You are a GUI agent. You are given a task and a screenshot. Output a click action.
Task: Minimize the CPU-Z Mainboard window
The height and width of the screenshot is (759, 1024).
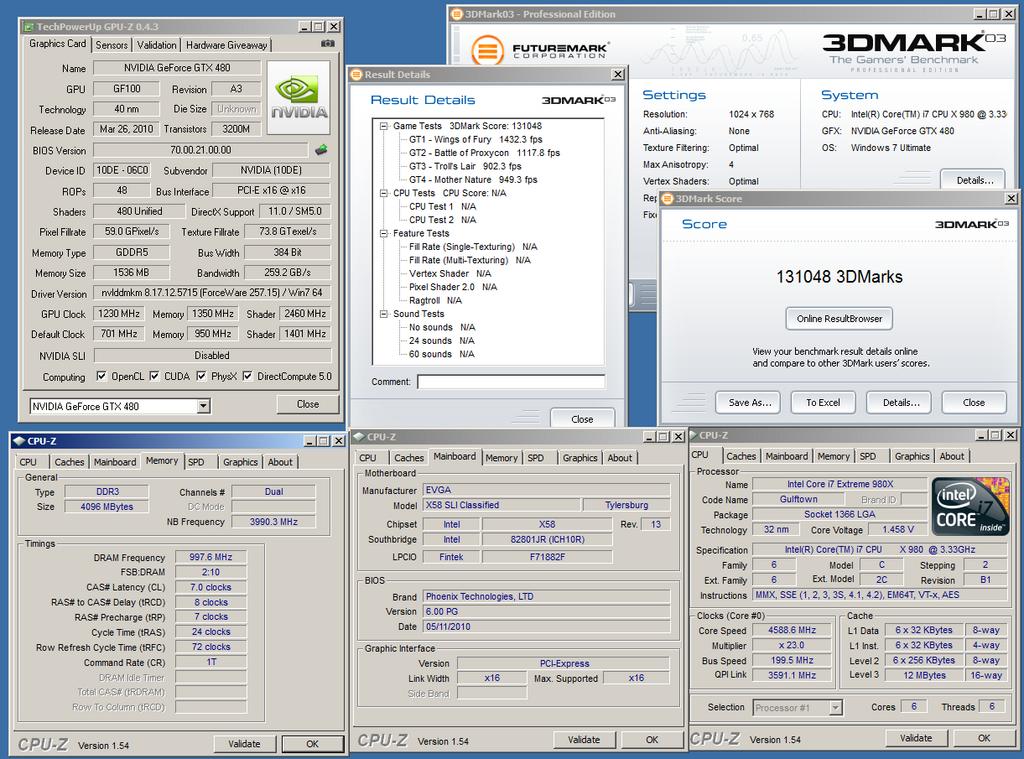pos(649,436)
